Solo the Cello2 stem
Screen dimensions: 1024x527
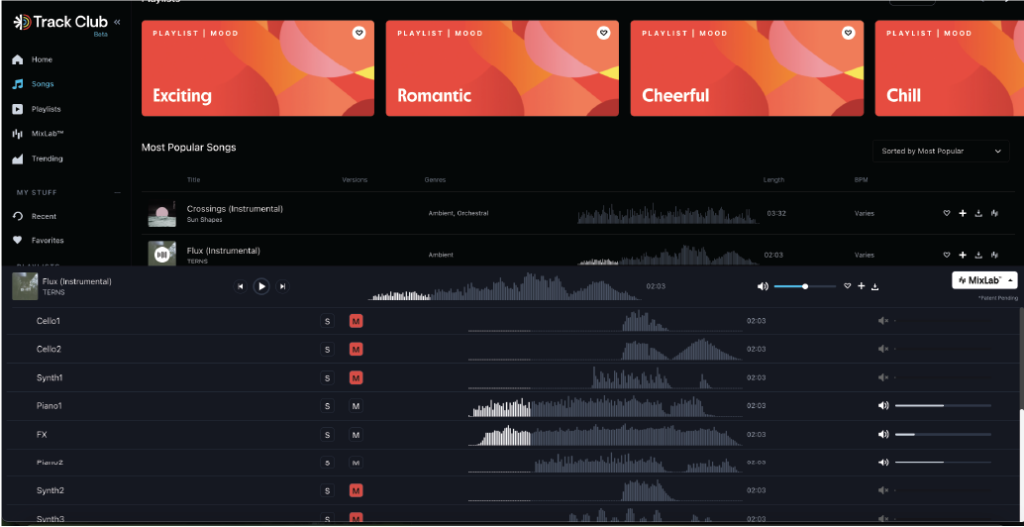point(327,349)
